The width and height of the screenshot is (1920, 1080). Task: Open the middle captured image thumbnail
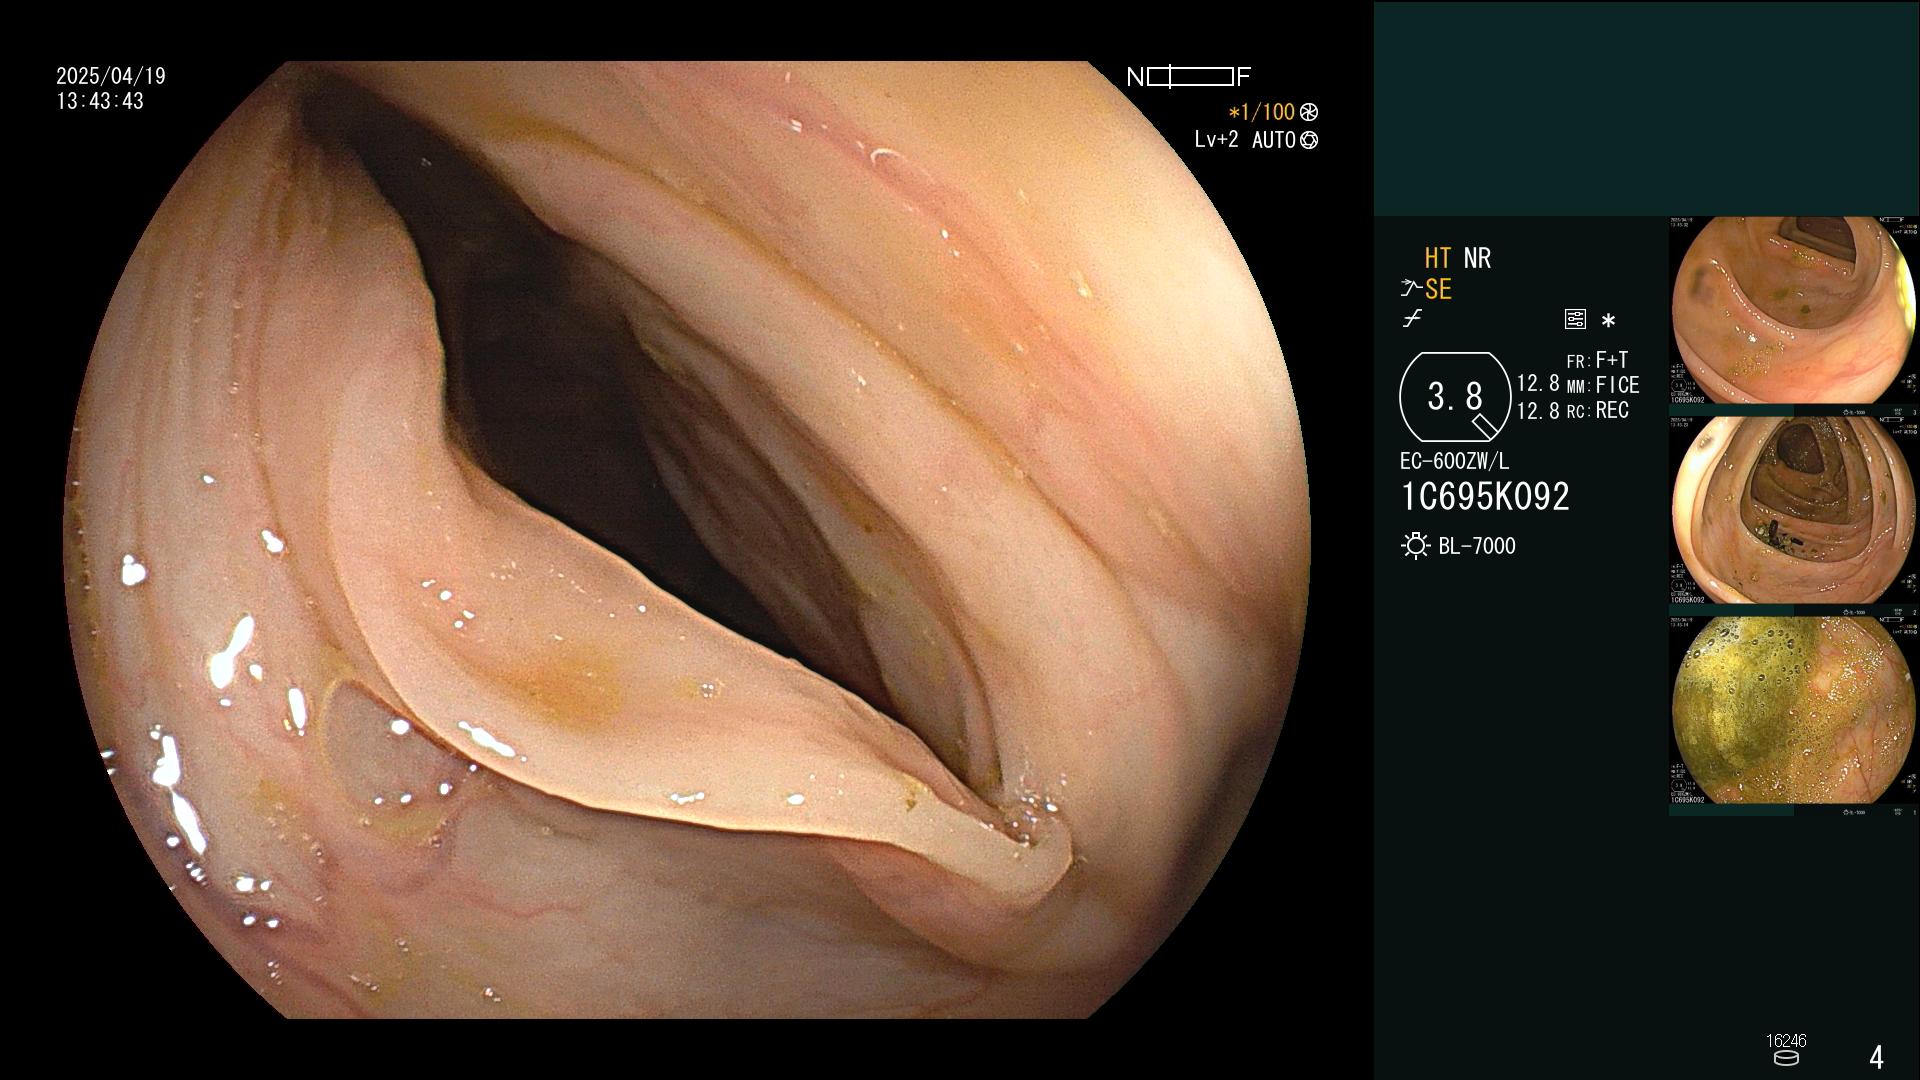[1794, 510]
